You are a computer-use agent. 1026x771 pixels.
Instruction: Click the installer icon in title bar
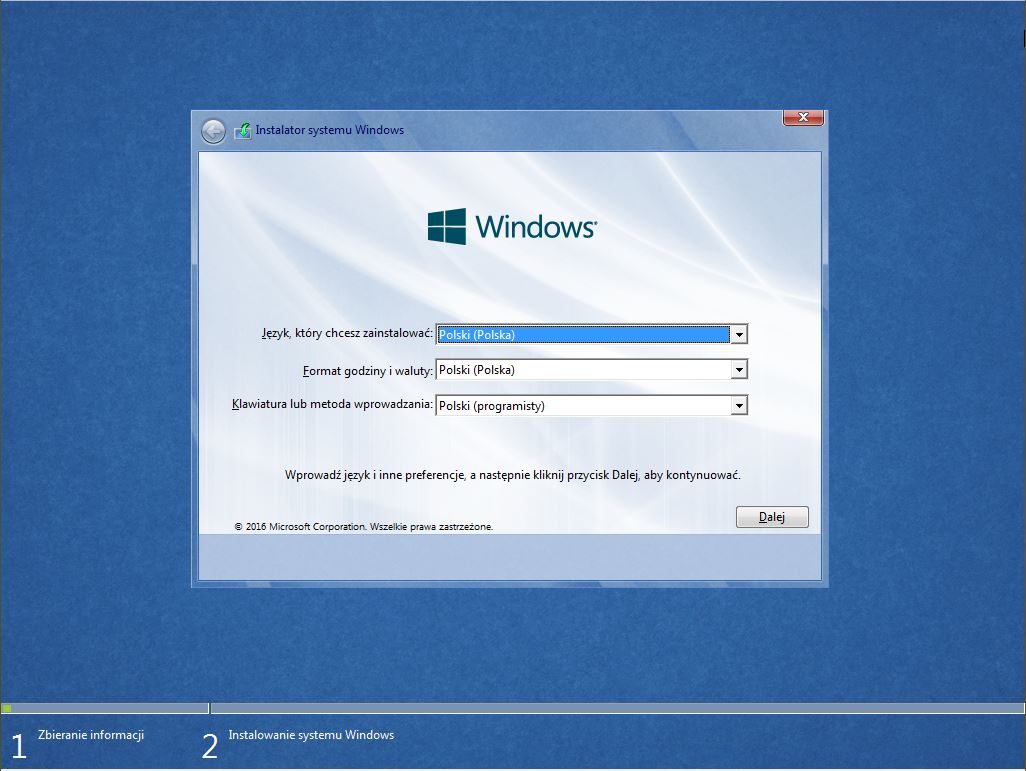coord(242,131)
